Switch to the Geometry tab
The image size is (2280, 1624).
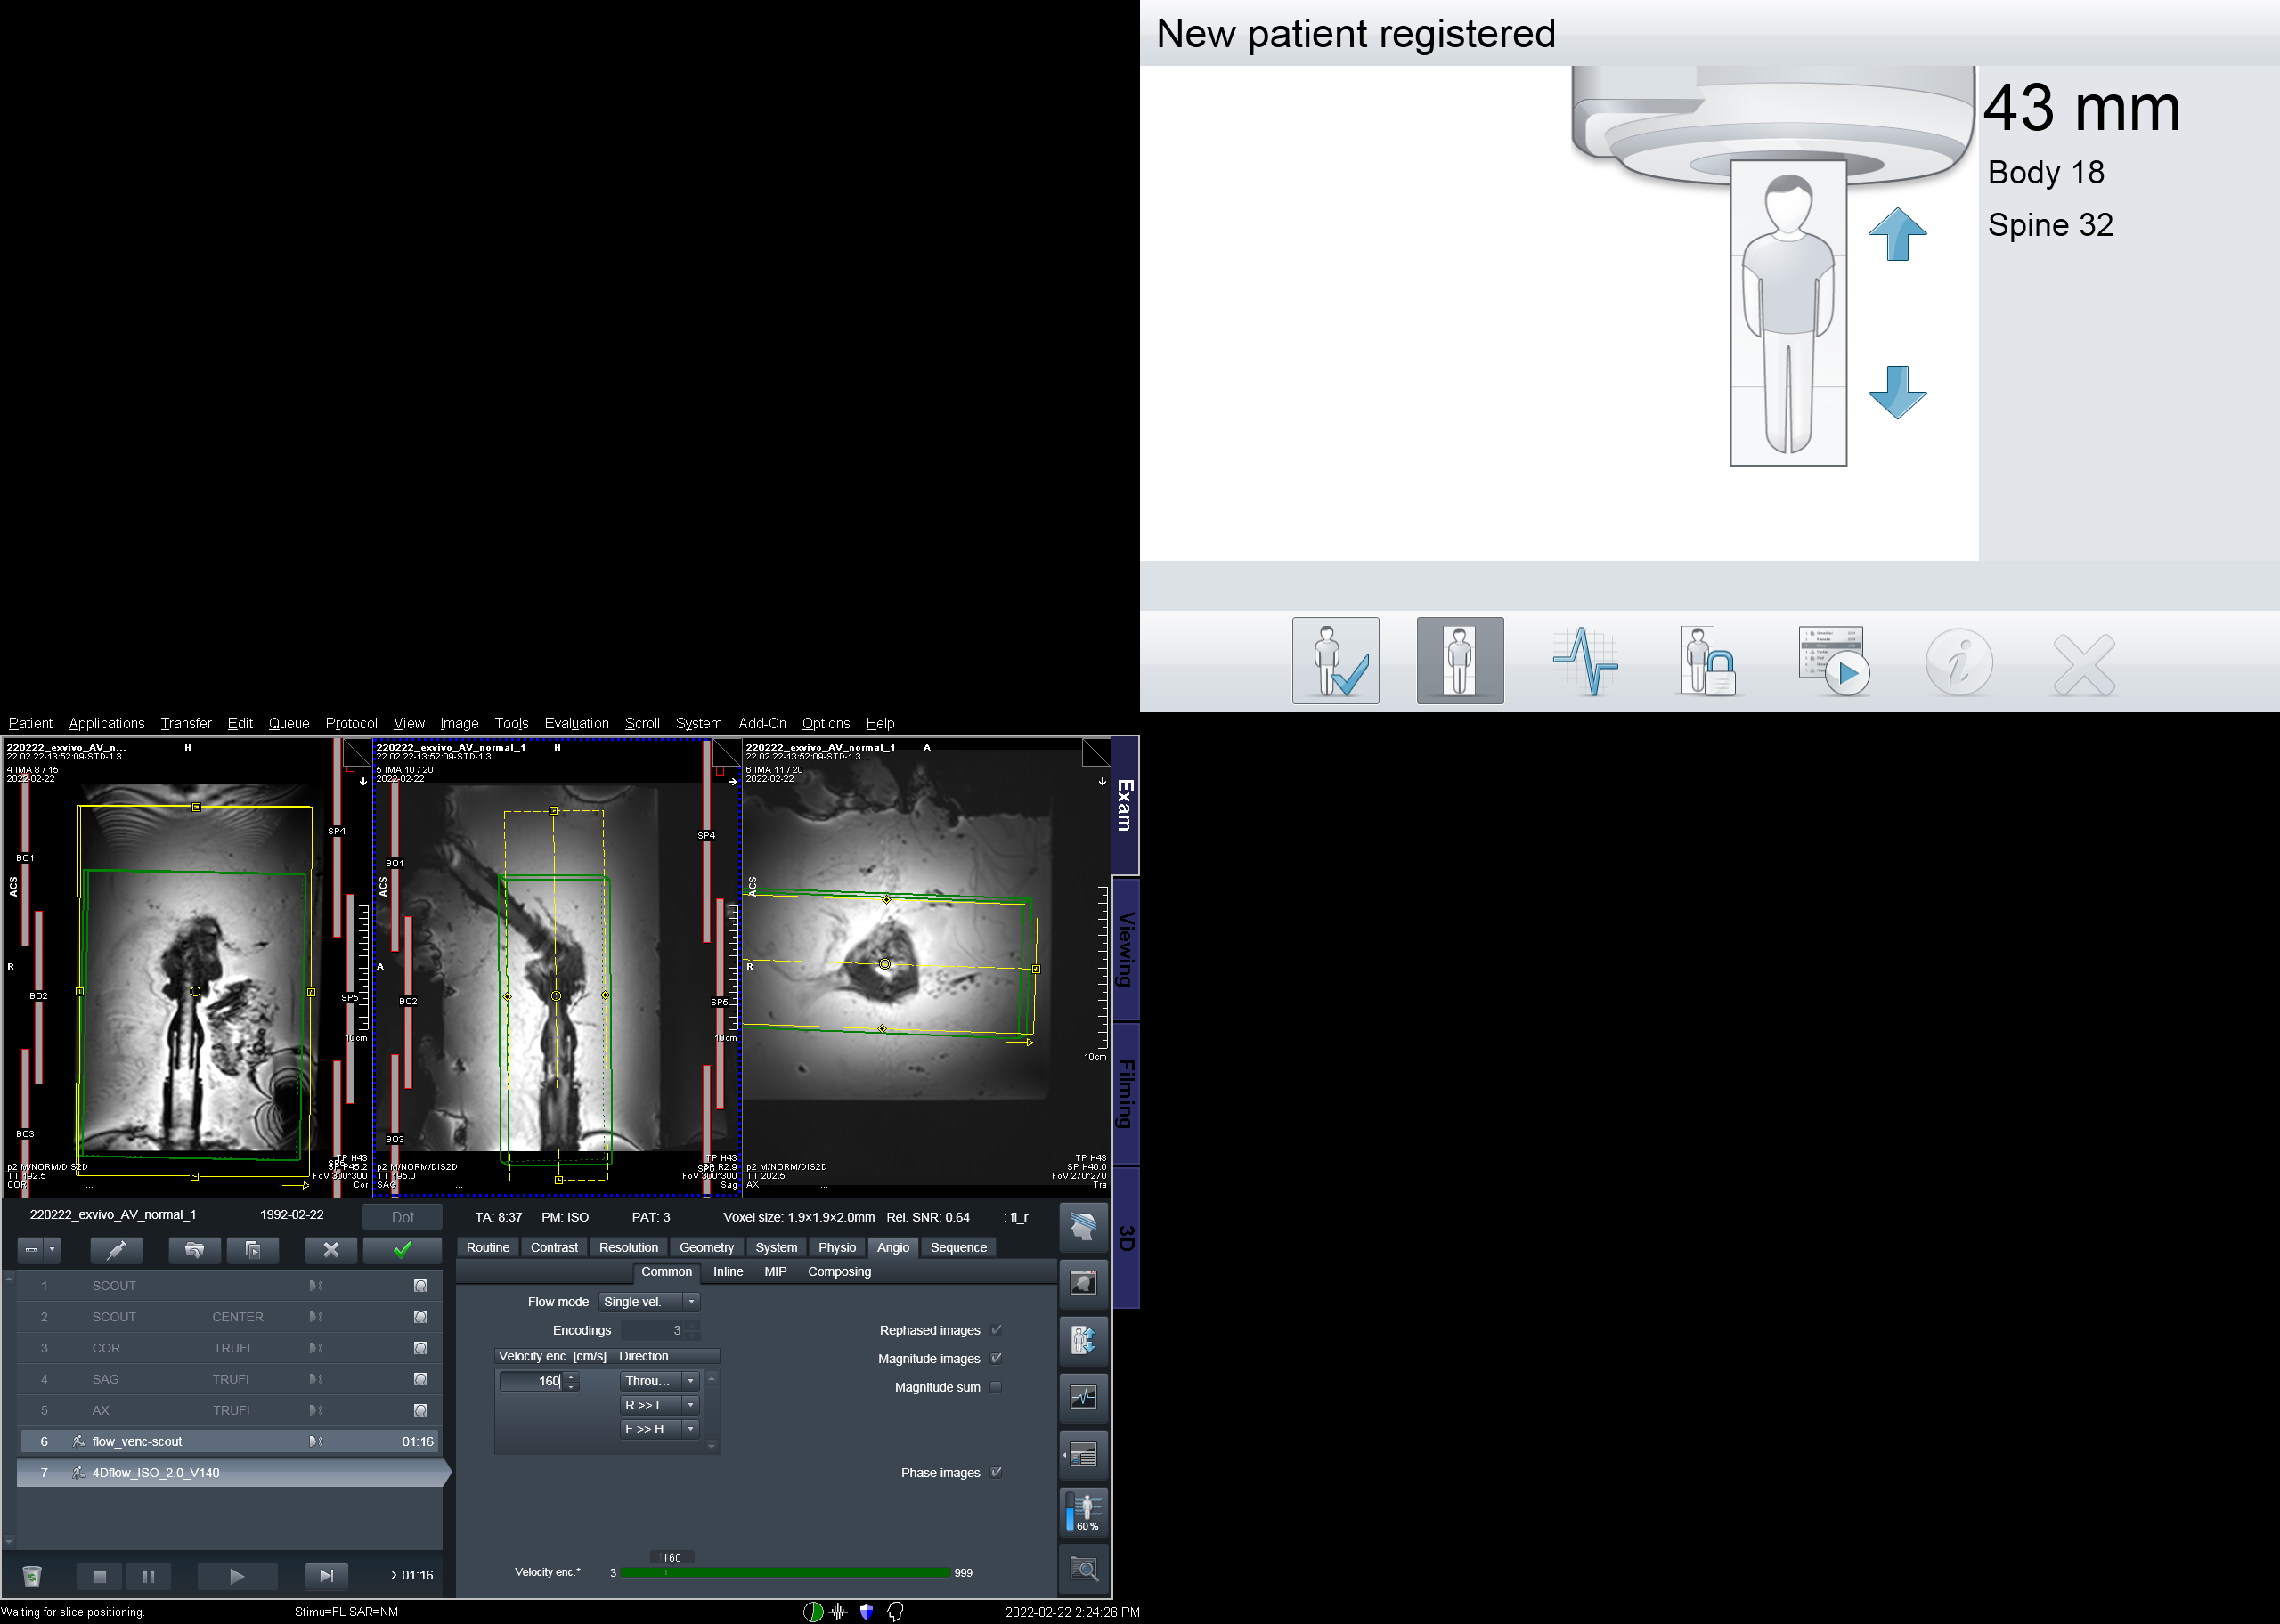tap(706, 1247)
